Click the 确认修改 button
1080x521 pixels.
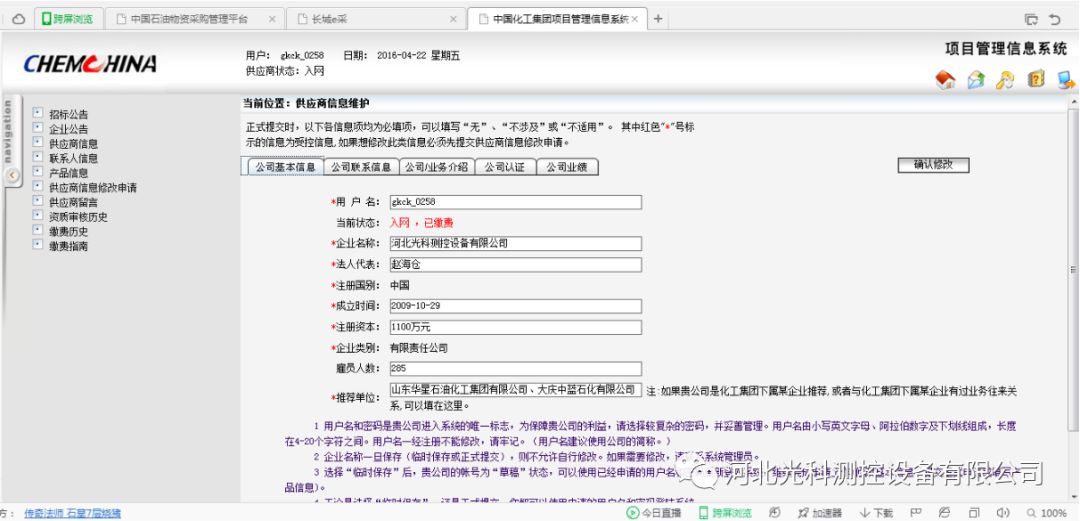point(933,165)
